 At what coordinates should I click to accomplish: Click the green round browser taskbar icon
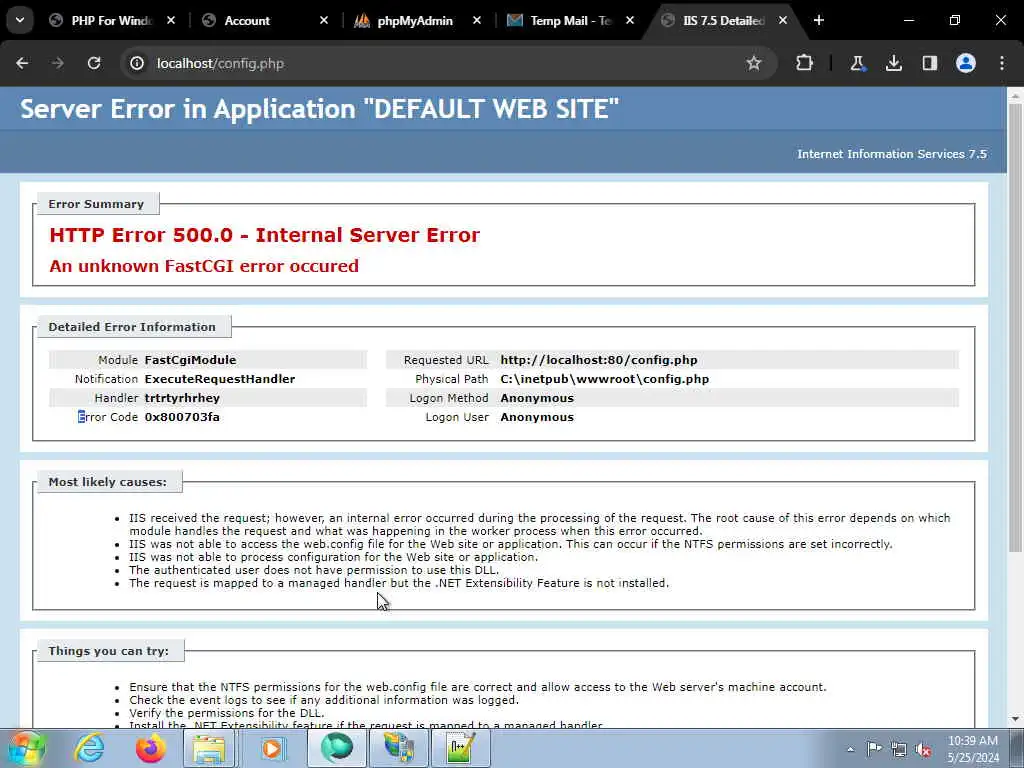[336, 748]
